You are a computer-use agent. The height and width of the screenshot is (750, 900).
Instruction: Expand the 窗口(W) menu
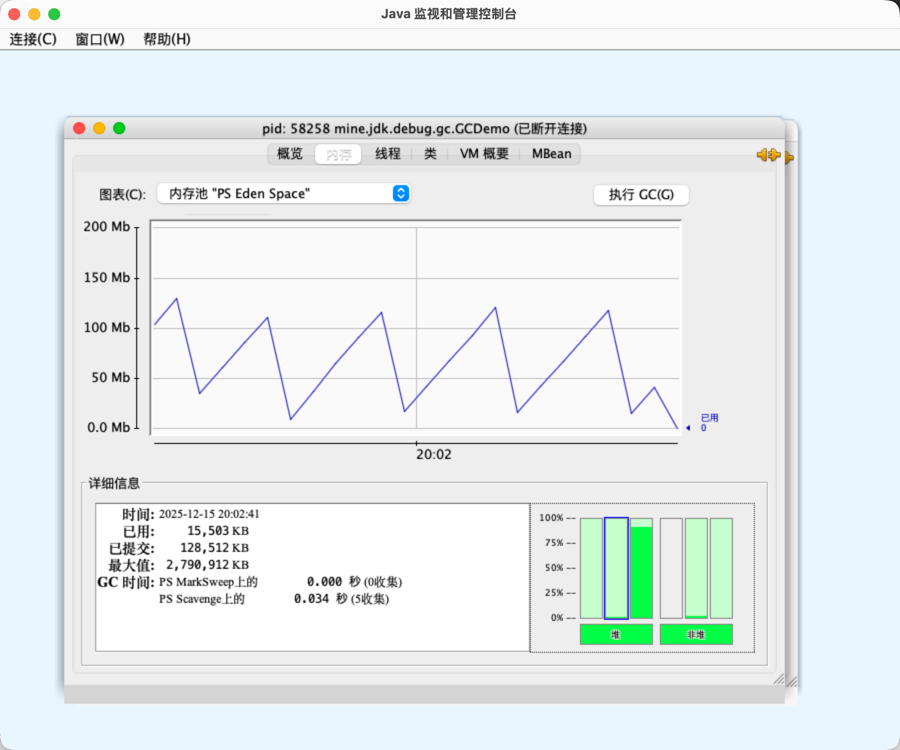coord(100,39)
